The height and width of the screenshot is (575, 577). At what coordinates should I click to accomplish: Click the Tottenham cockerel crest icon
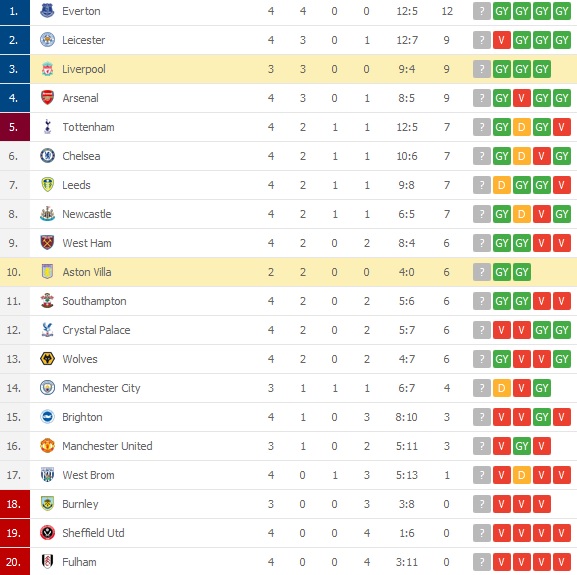coord(47,127)
